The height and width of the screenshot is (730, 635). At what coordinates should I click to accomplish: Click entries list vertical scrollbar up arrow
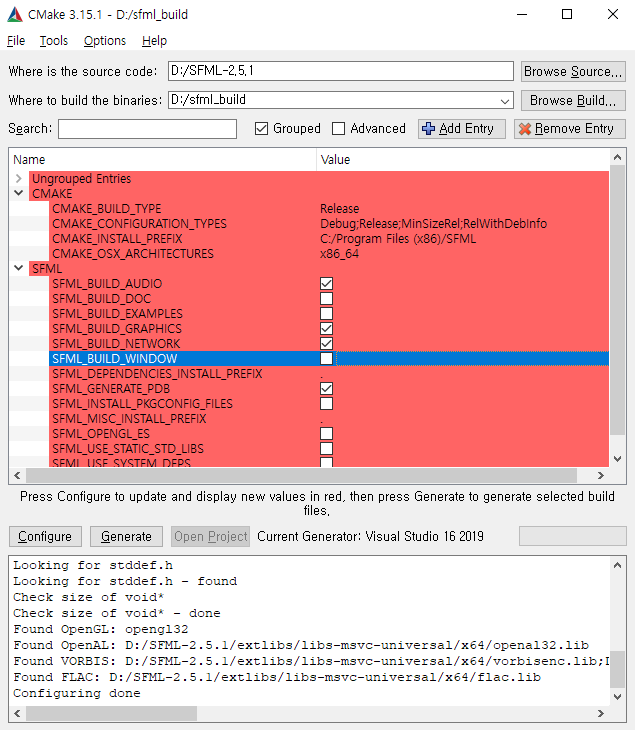point(617,157)
